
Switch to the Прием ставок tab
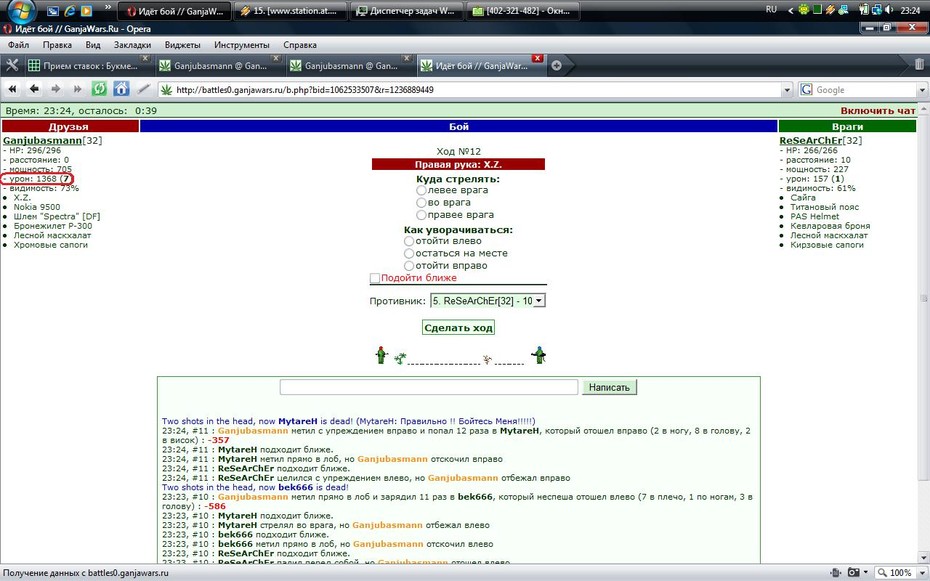coord(83,66)
